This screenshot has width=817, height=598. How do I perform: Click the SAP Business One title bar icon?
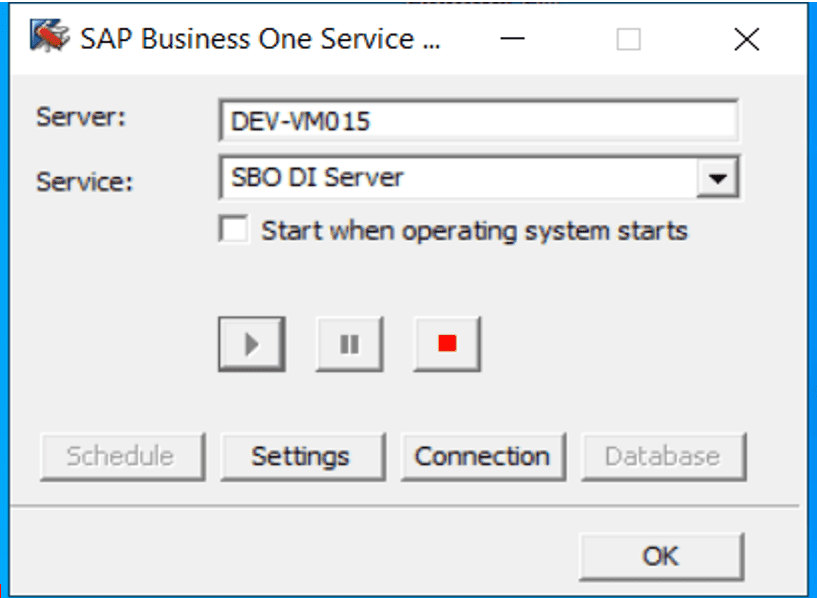(x=48, y=39)
